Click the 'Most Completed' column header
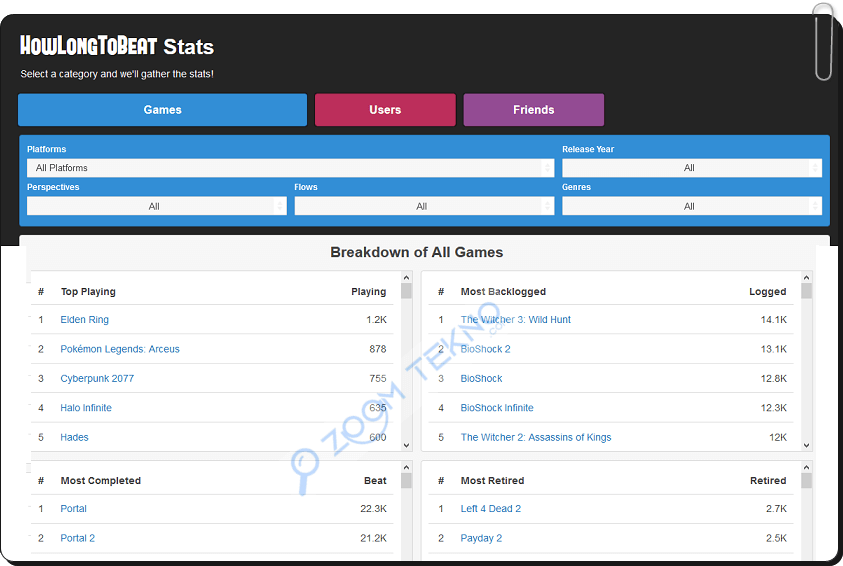The height and width of the screenshot is (566, 843). coord(101,481)
